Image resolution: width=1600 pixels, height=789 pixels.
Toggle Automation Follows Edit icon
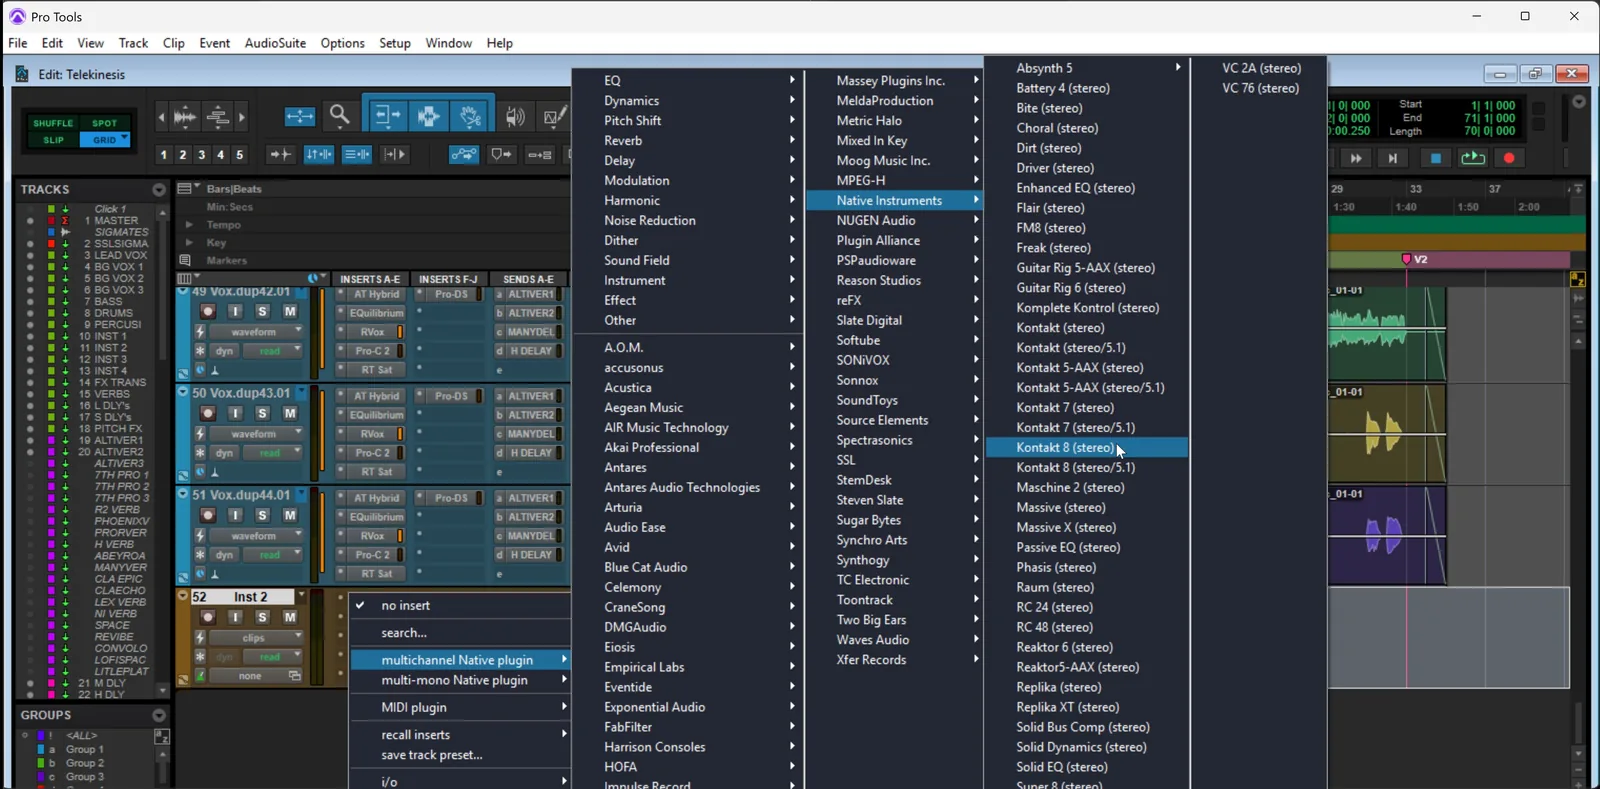point(464,154)
